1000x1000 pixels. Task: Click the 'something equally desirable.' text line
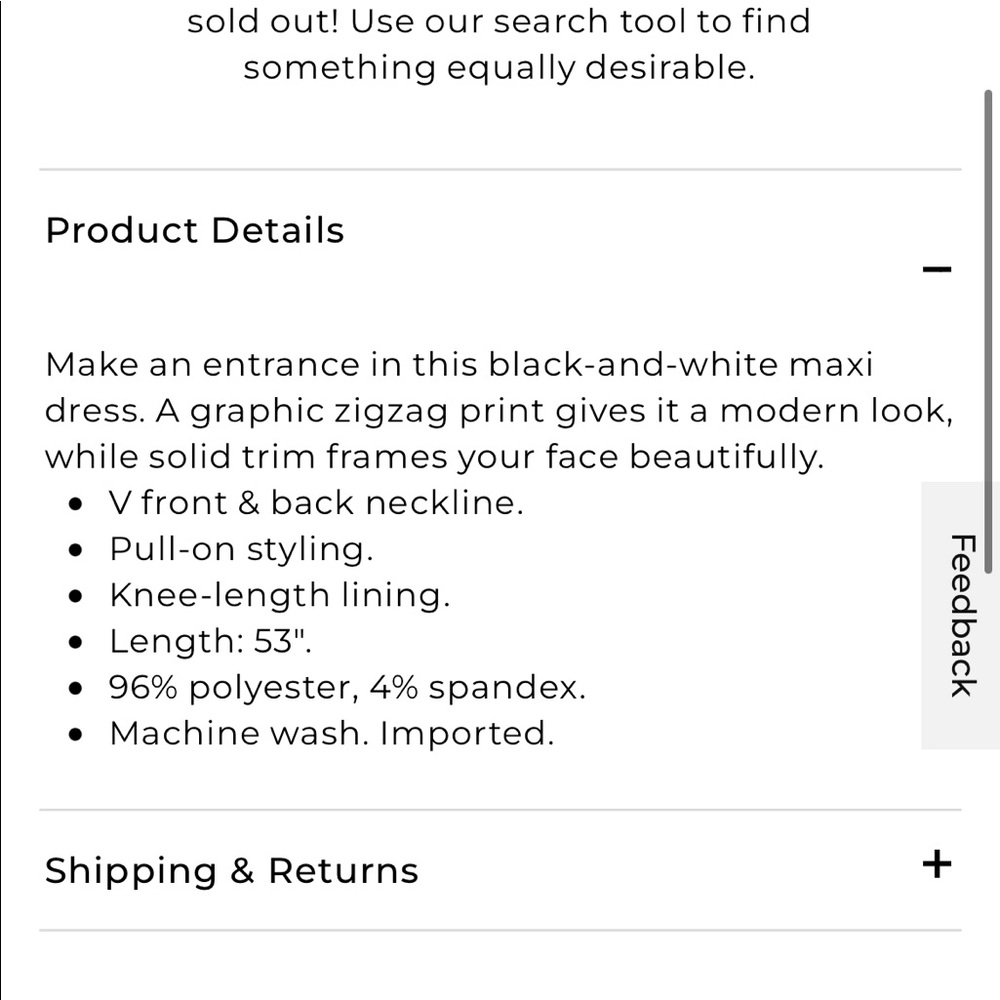(x=499, y=68)
